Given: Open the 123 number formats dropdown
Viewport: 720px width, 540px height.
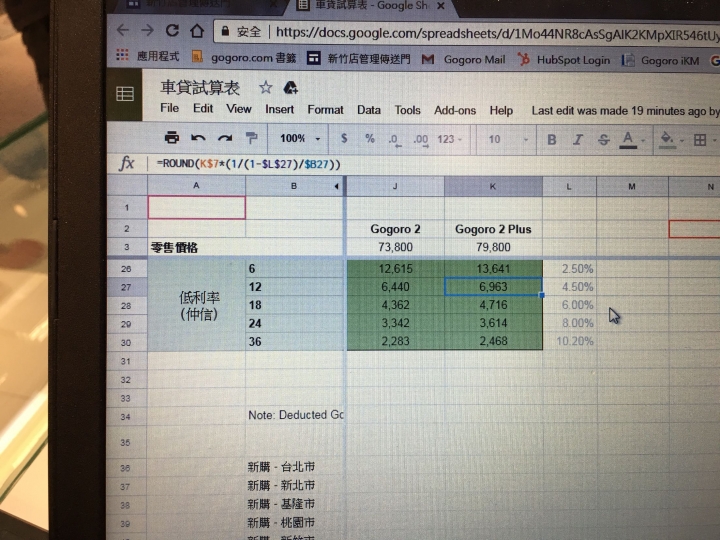Looking at the screenshot, I should coord(449,139).
